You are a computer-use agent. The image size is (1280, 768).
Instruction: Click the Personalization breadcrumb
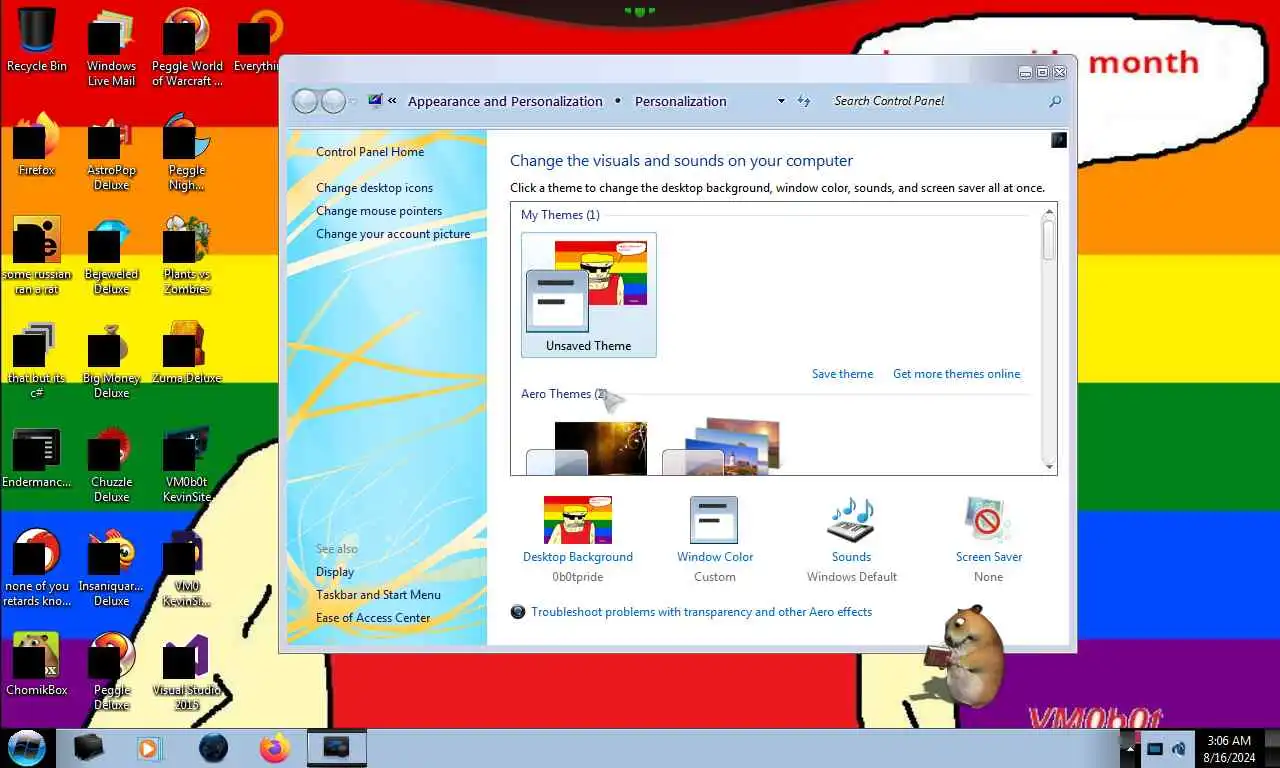pyautogui.click(x=681, y=101)
